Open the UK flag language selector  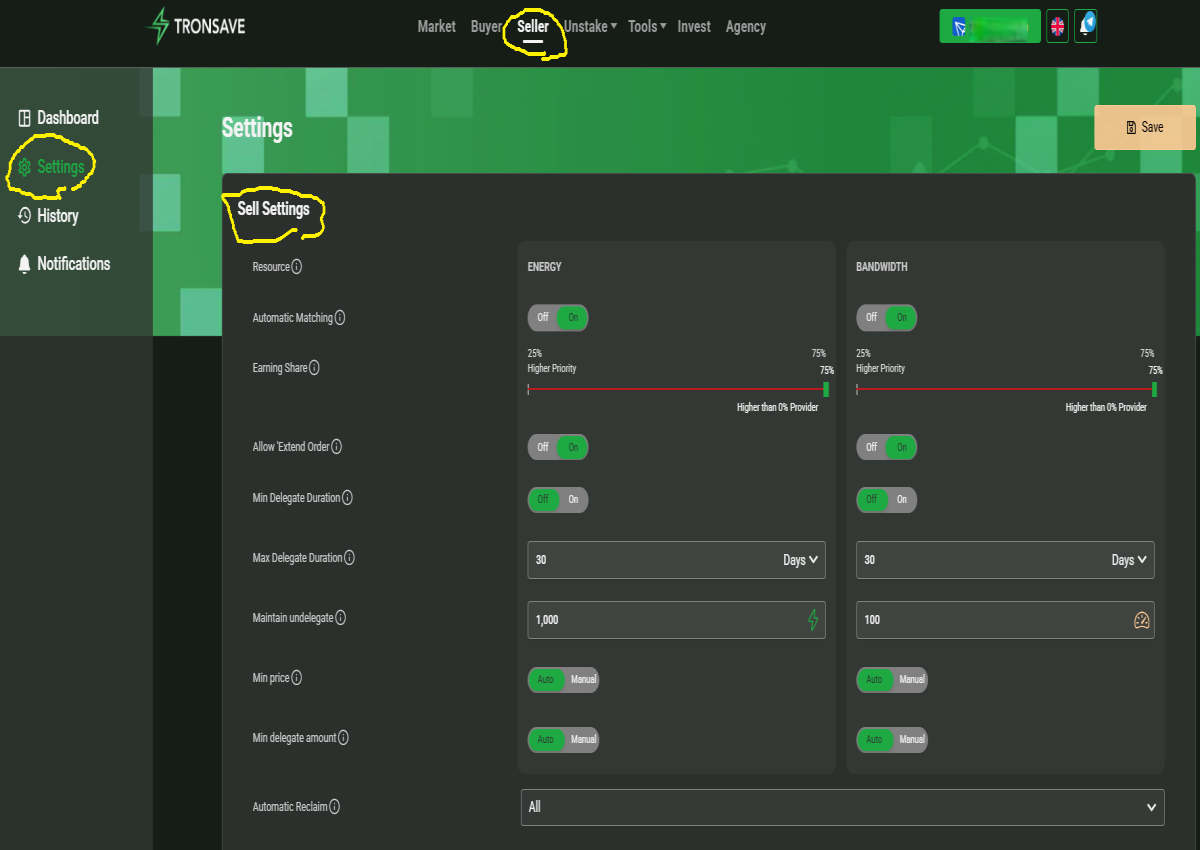pos(1057,27)
